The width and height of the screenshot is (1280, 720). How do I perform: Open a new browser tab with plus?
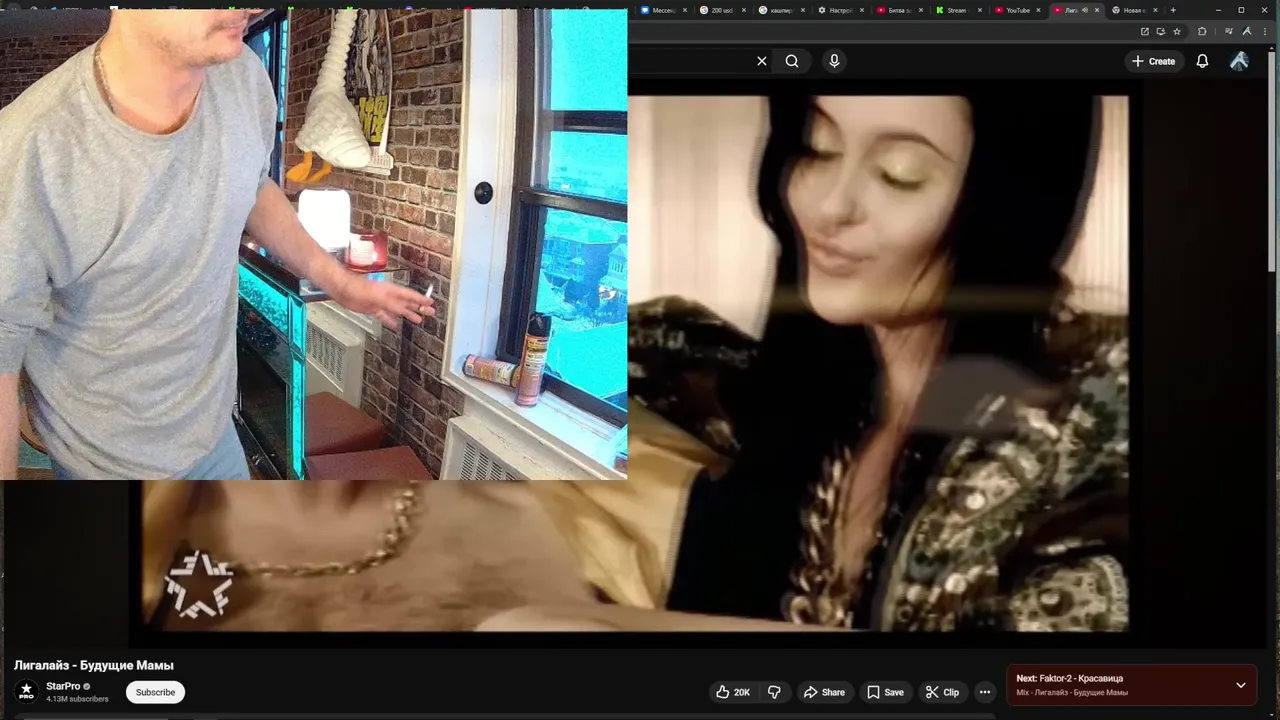click(x=1173, y=10)
